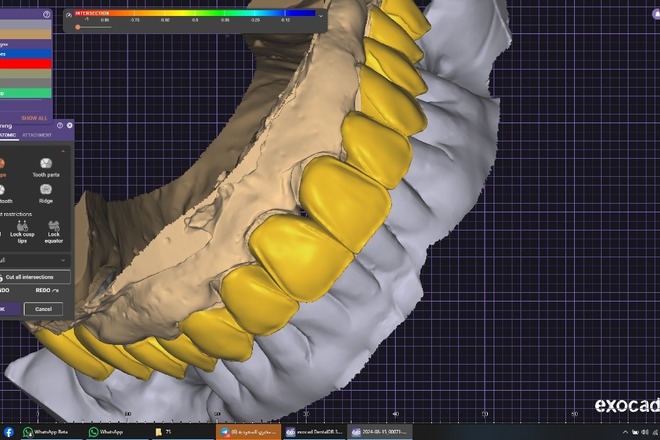Collapse the anatomic shaping tools section
660x440 pixels.
[64, 151]
